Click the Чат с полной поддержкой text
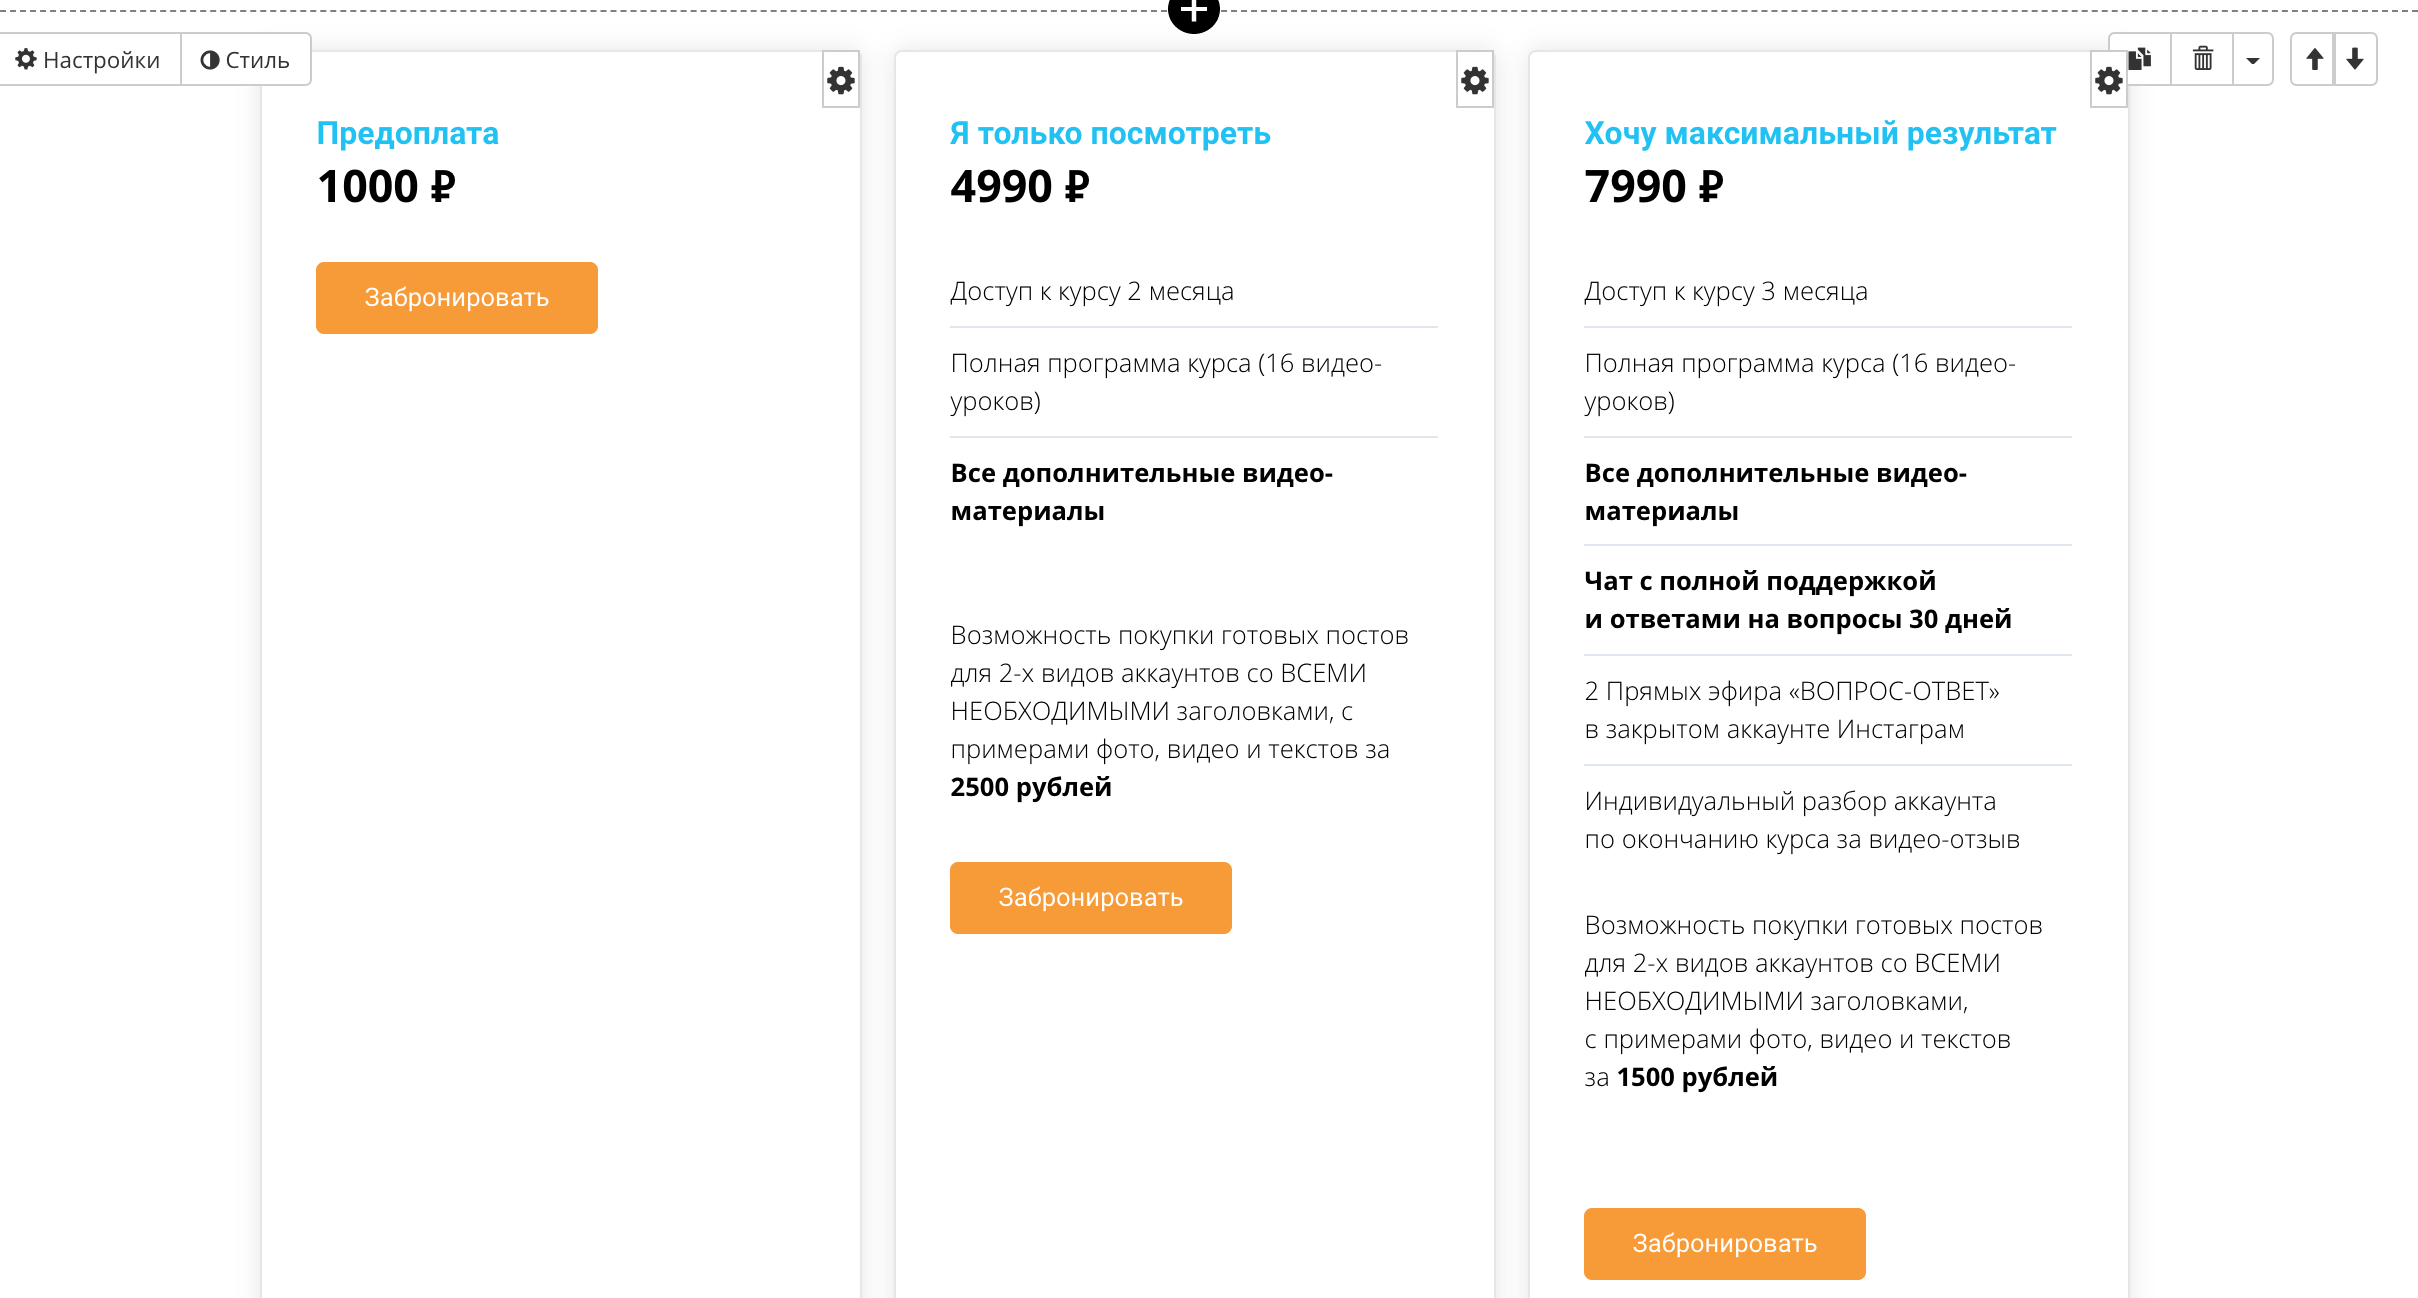The height and width of the screenshot is (1298, 2418). tap(1760, 581)
